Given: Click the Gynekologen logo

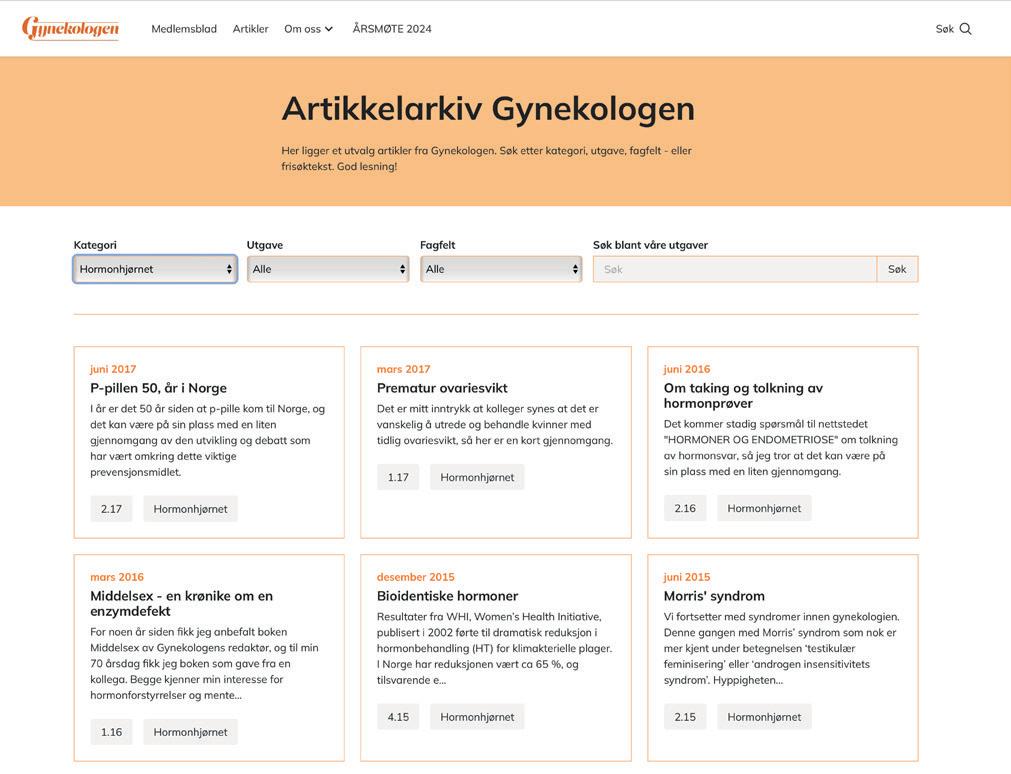Looking at the screenshot, I should 70,28.
